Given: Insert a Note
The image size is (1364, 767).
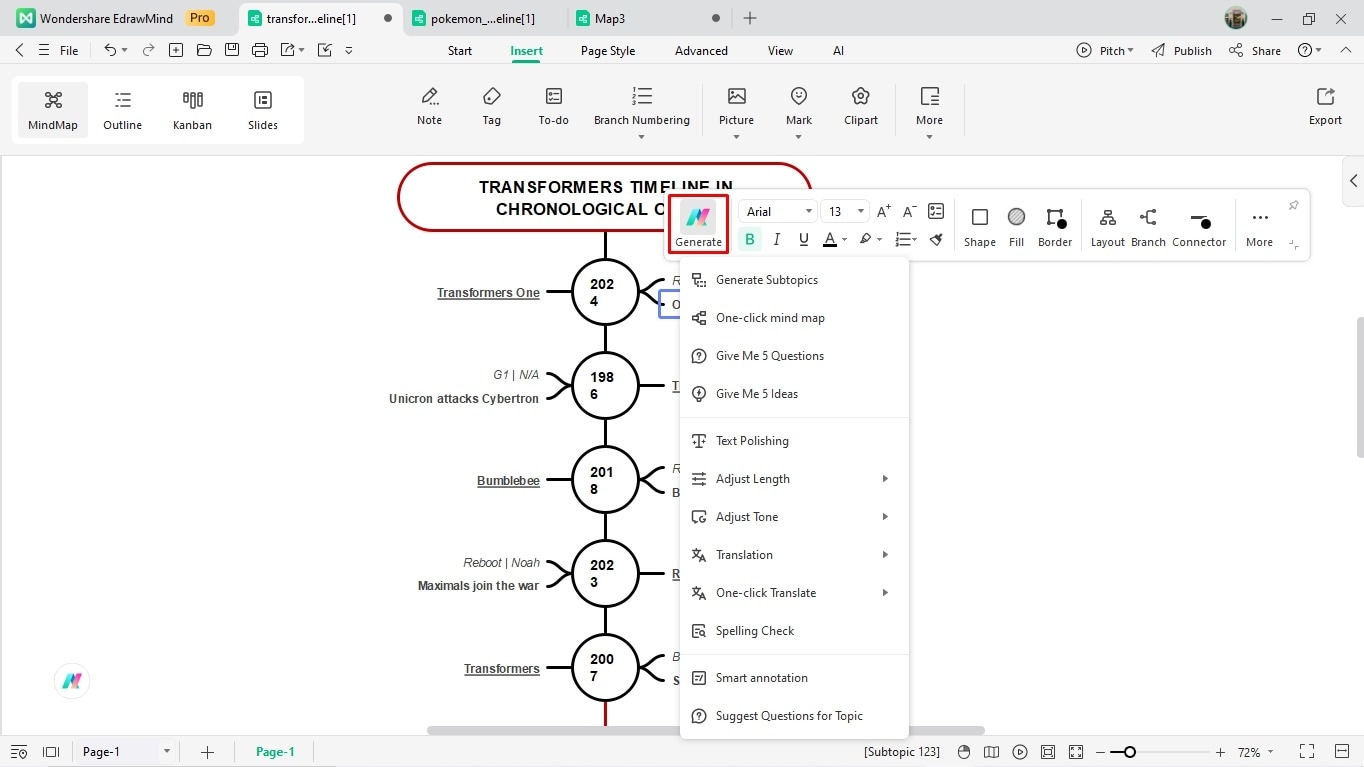Looking at the screenshot, I should coord(429,107).
